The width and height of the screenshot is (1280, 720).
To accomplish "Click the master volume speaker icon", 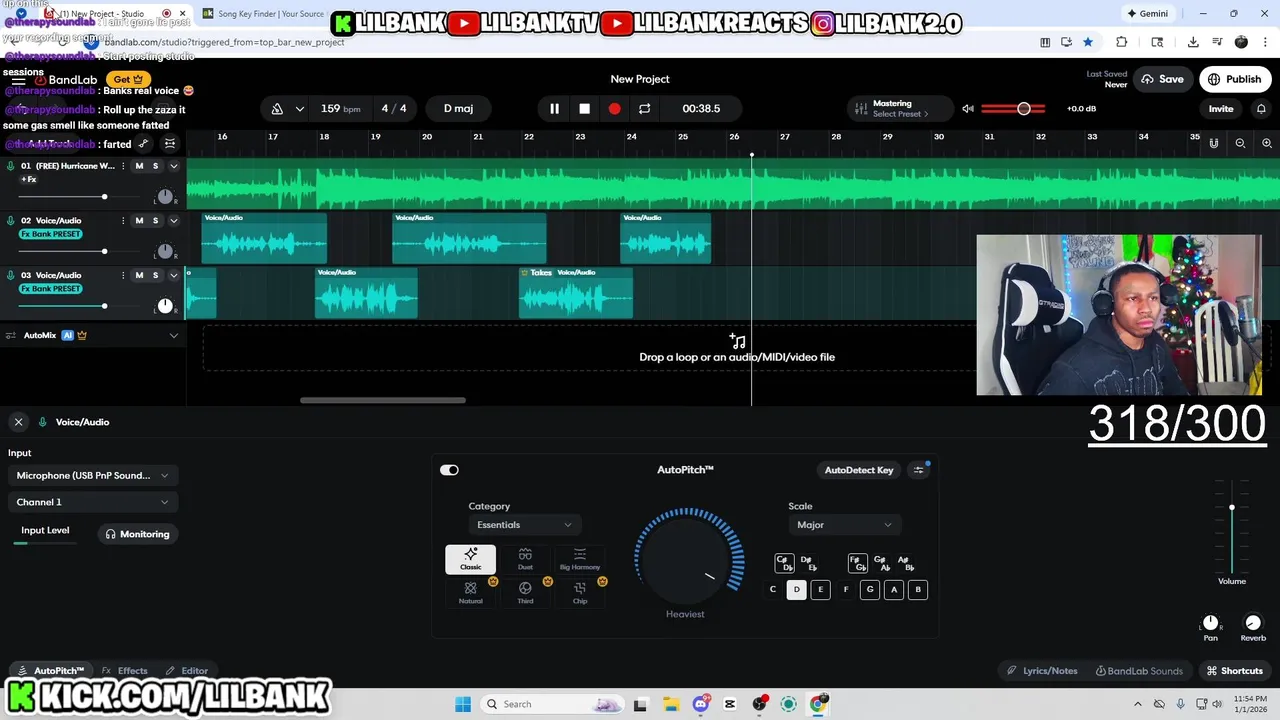I will pyautogui.click(x=967, y=109).
